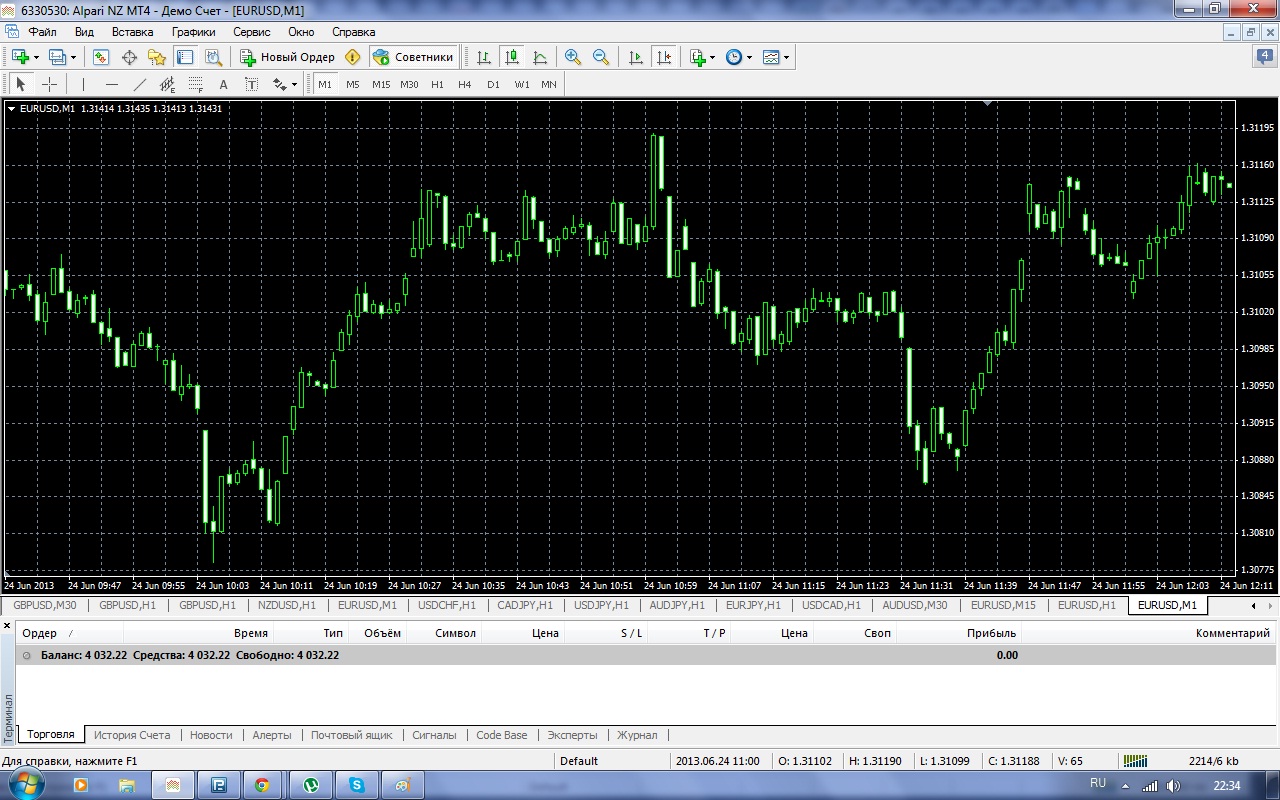The height and width of the screenshot is (800, 1280).
Task: Open the Новости terminal tab
Action: 211,735
